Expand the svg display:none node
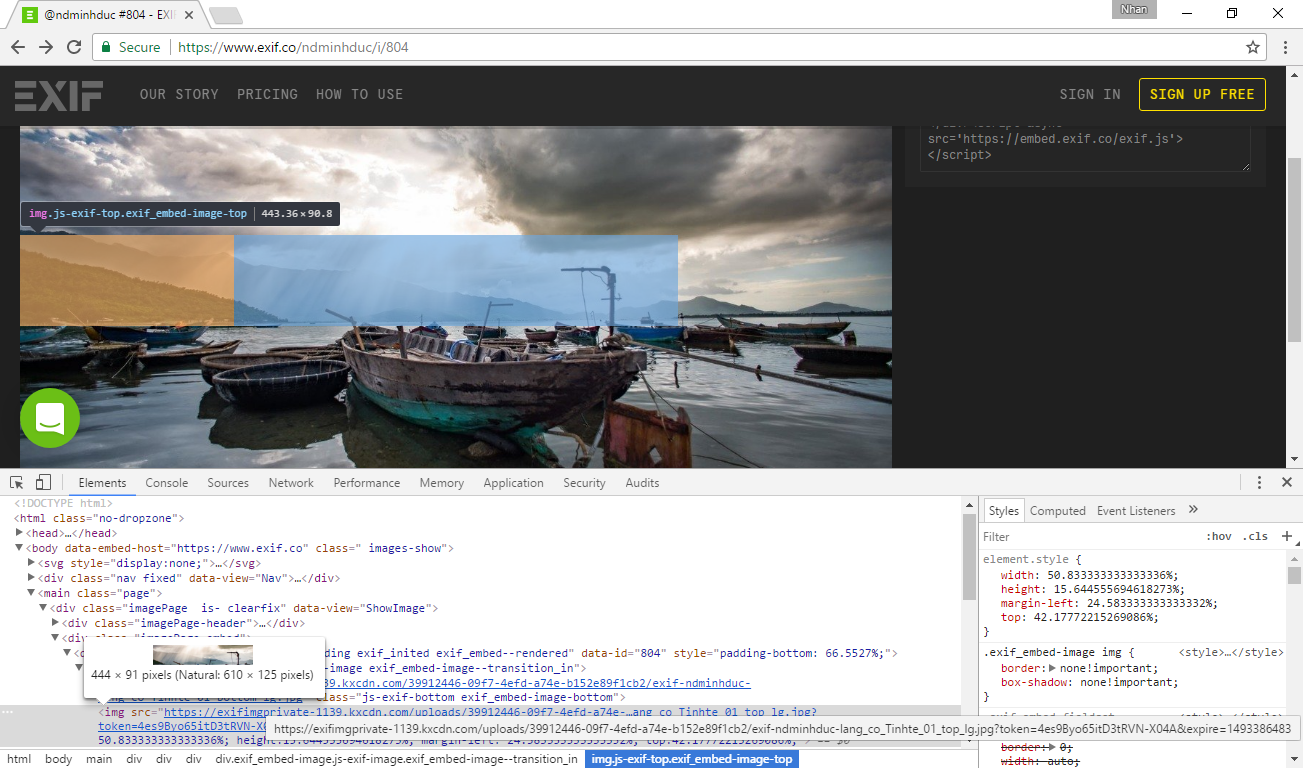This screenshot has width=1303, height=768. coord(31,563)
